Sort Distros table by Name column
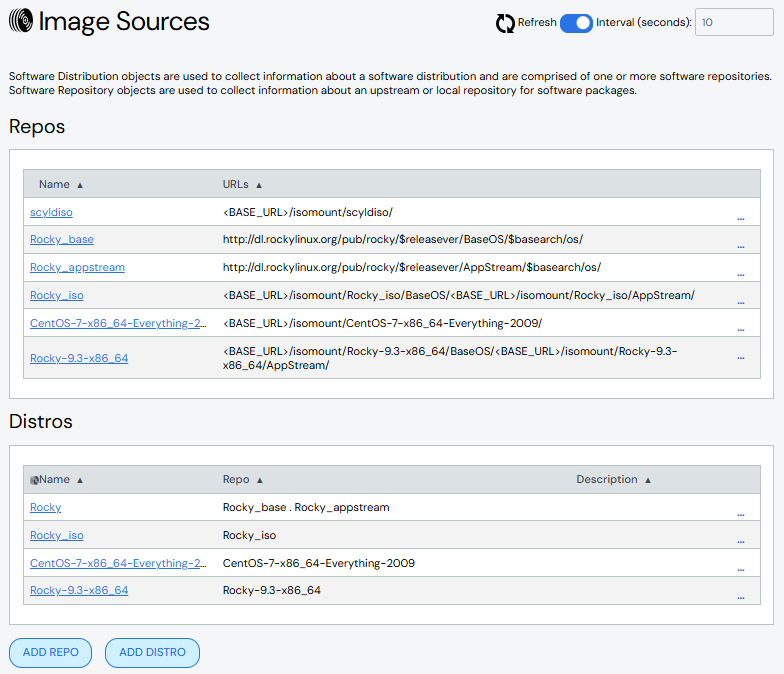Screen dimensions: 784x674 click(61, 480)
